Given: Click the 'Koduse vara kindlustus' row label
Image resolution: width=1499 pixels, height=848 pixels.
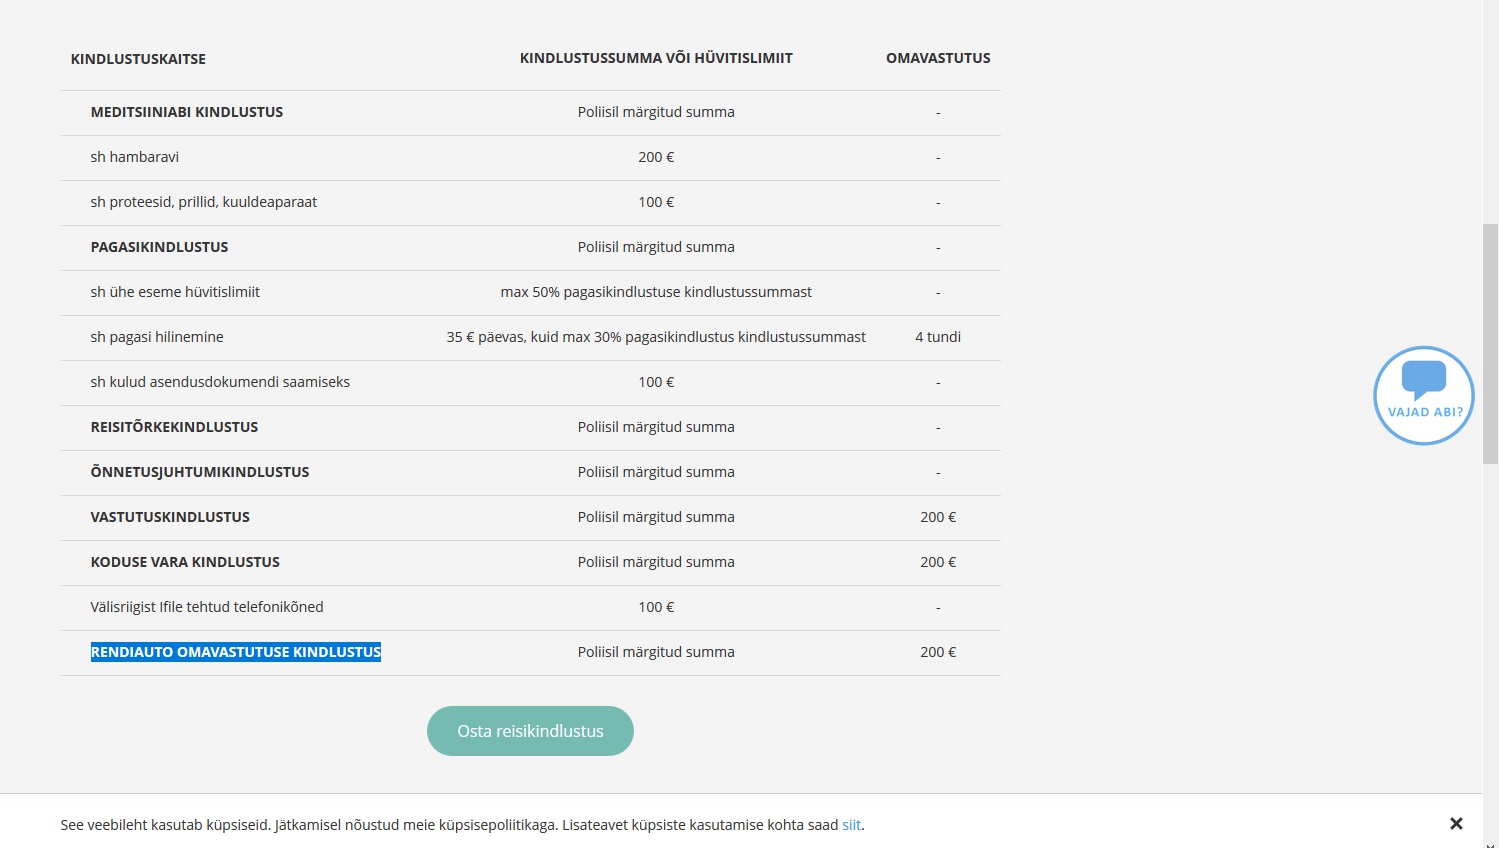Looking at the screenshot, I should [185, 562].
